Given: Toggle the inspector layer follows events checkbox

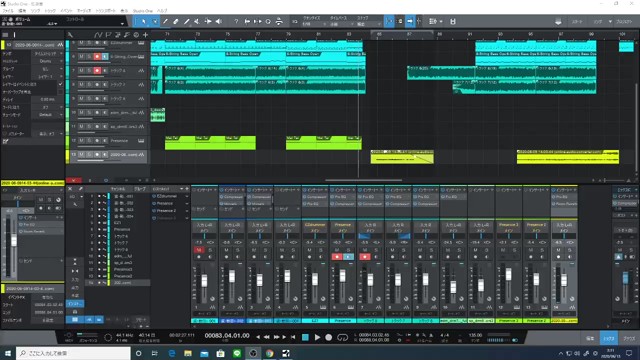Looking at the screenshot, I should click(60, 84).
